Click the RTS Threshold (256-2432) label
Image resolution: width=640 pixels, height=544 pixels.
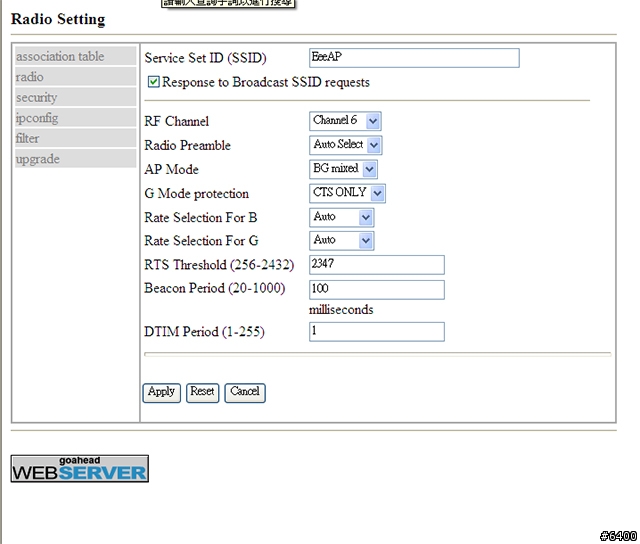pos(219,265)
